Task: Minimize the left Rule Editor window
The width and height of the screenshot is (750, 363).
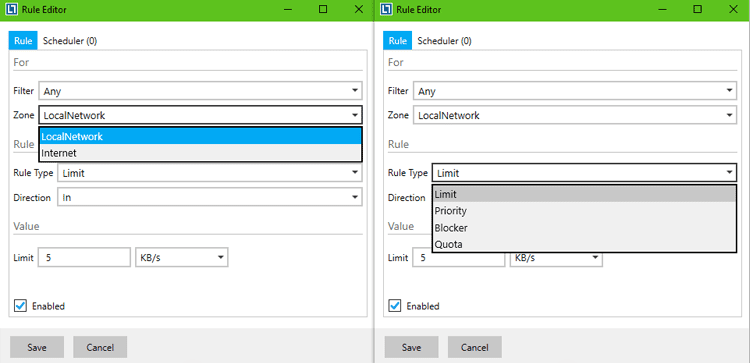Action: coord(287,10)
